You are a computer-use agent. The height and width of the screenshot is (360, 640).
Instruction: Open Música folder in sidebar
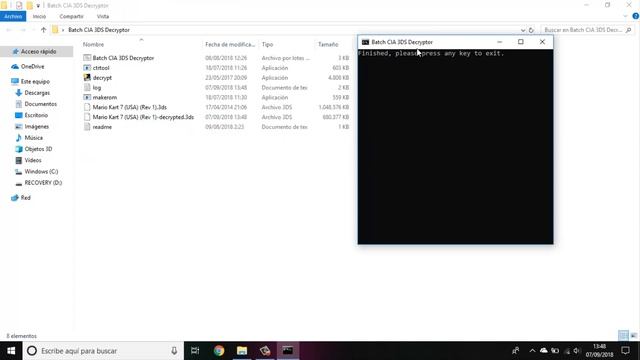(x=33, y=138)
